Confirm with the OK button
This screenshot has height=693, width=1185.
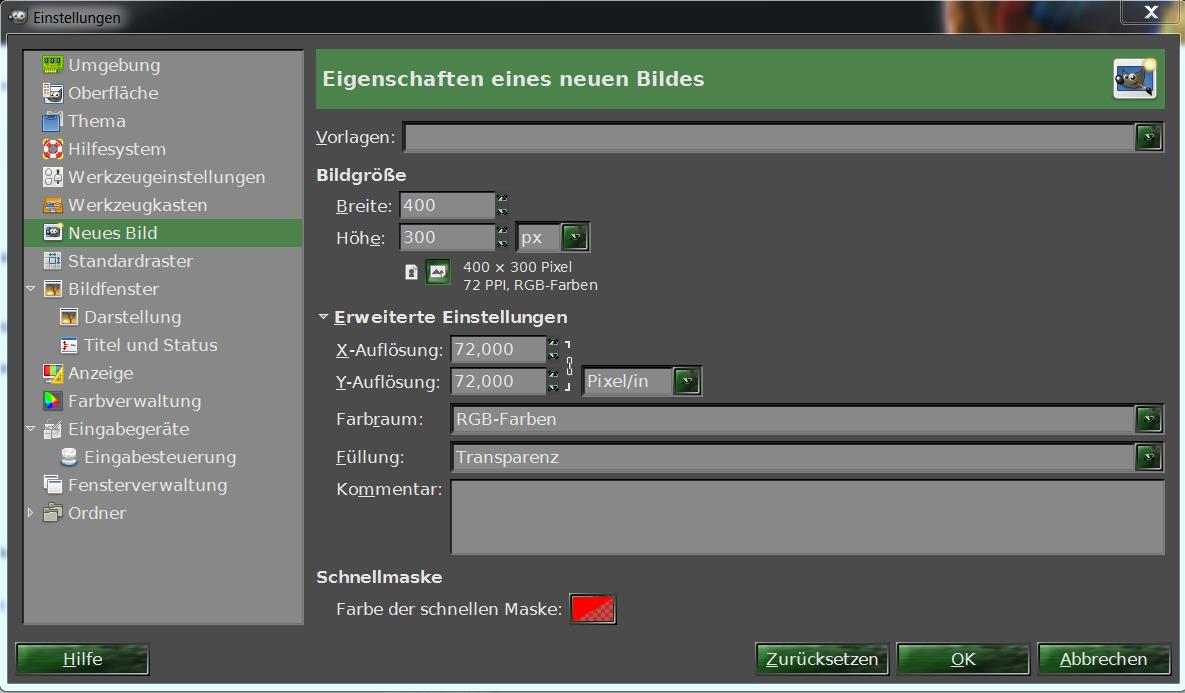coord(963,659)
